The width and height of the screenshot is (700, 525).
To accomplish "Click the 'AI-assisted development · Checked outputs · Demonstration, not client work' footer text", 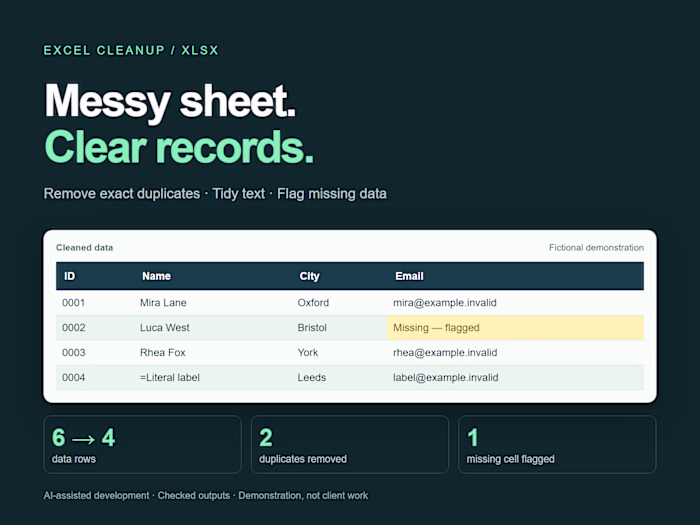I will click(x=206, y=496).
